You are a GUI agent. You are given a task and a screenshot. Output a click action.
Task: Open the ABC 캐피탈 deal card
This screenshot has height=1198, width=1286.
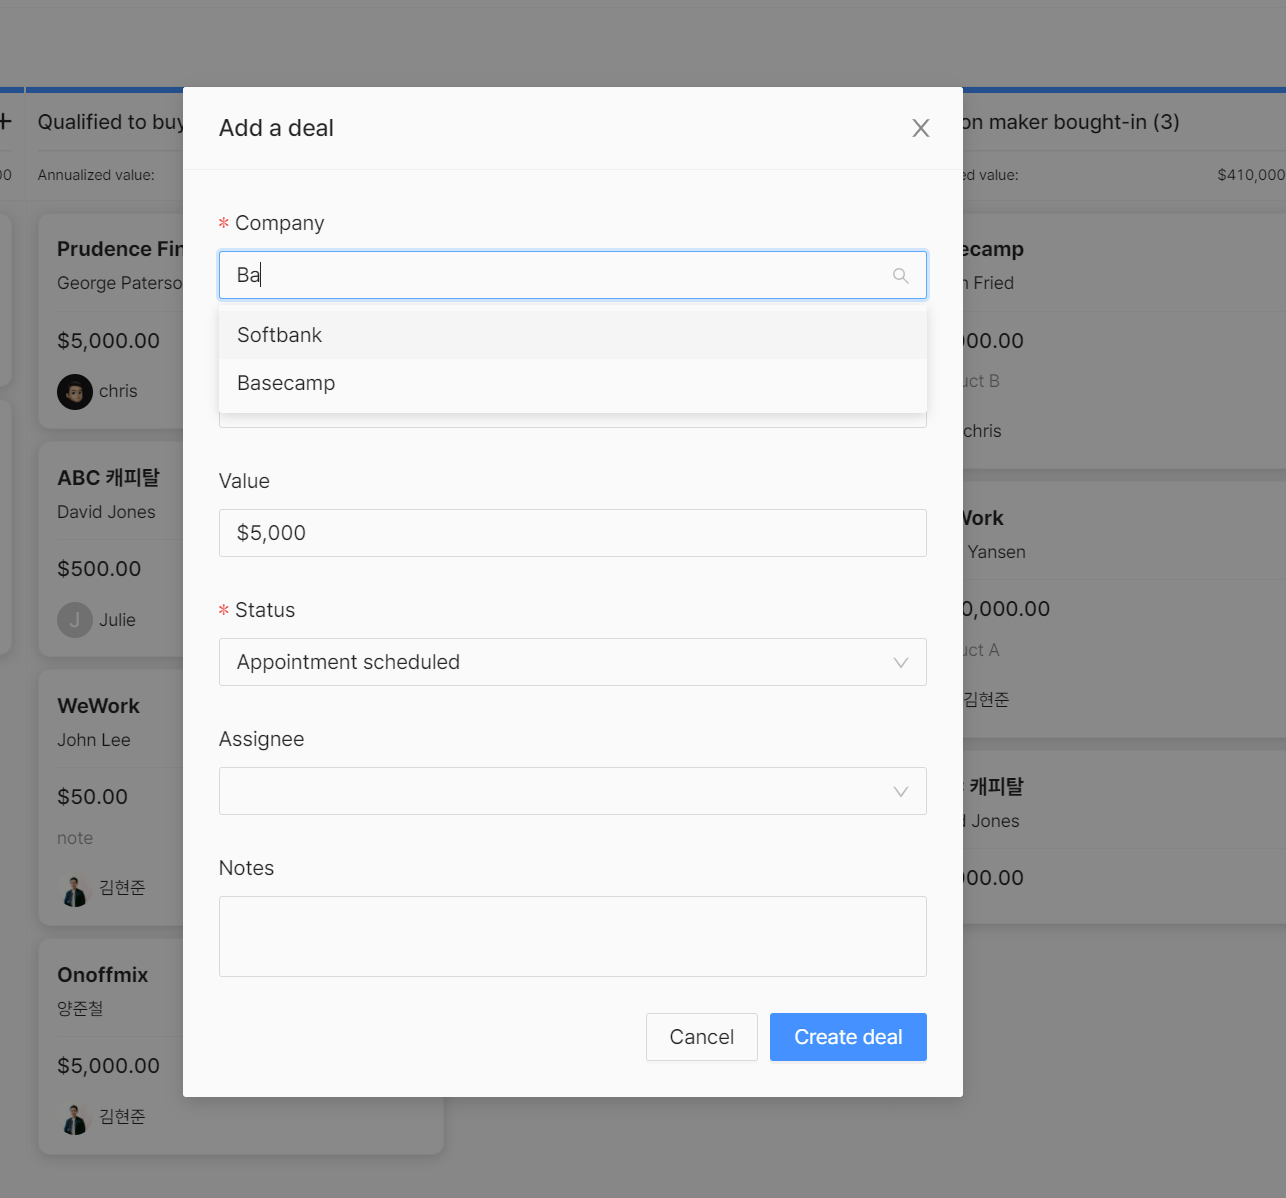click(111, 549)
